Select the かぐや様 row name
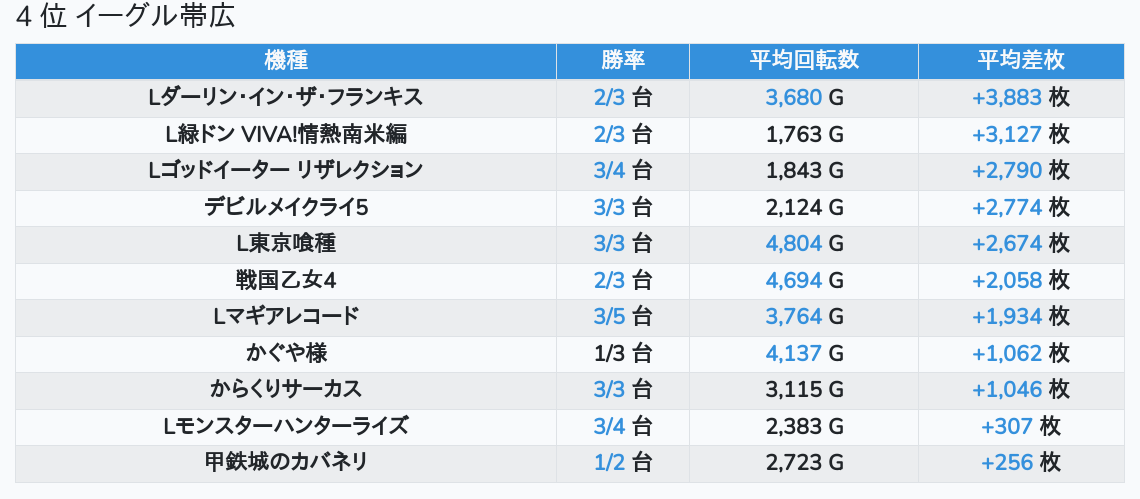The width and height of the screenshot is (1140, 499). click(286, 354)
